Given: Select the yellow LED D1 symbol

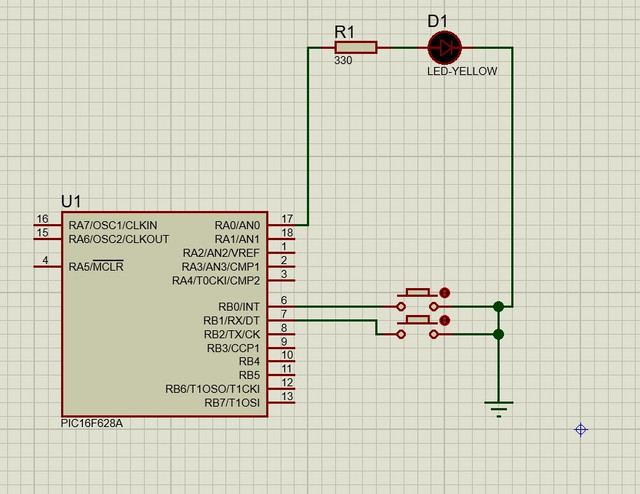Looking at the screenshot, I should 444,48.
